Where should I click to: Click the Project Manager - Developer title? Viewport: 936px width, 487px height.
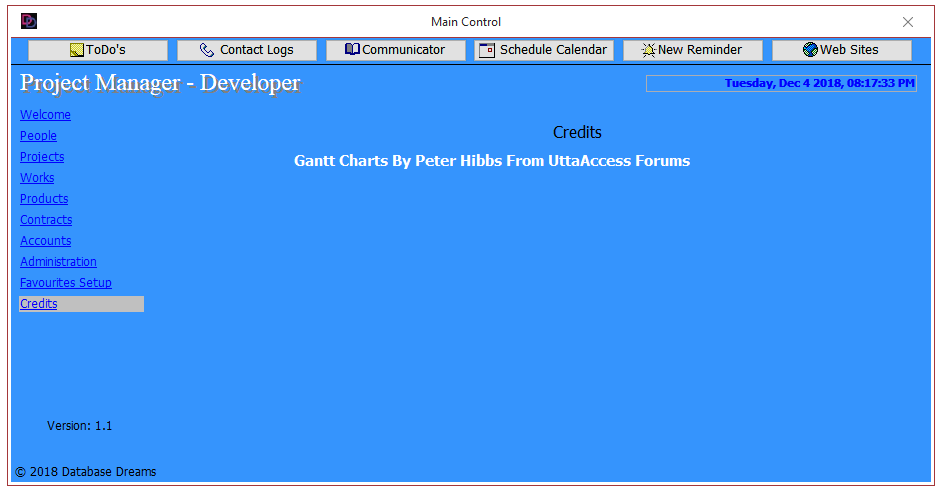[x=160, y=84]
